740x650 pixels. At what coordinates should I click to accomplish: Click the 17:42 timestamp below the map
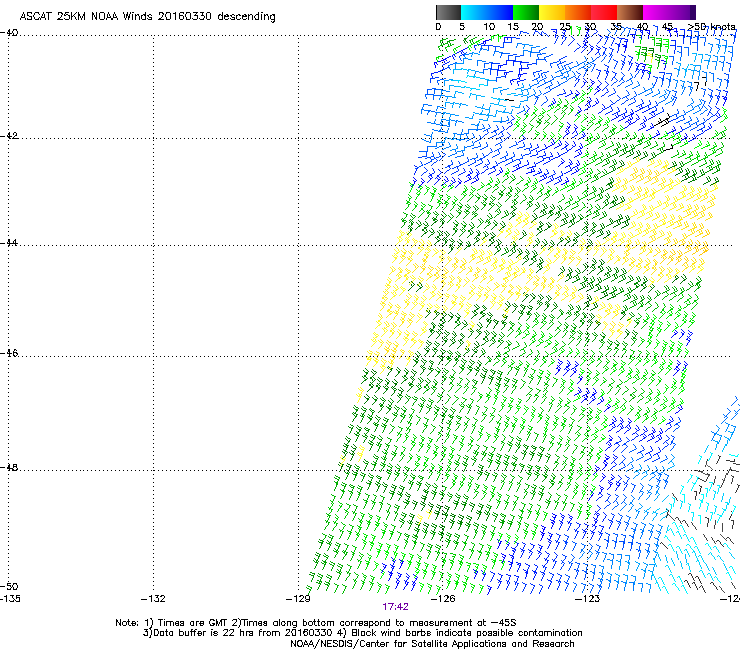click(x=395, y=607)
